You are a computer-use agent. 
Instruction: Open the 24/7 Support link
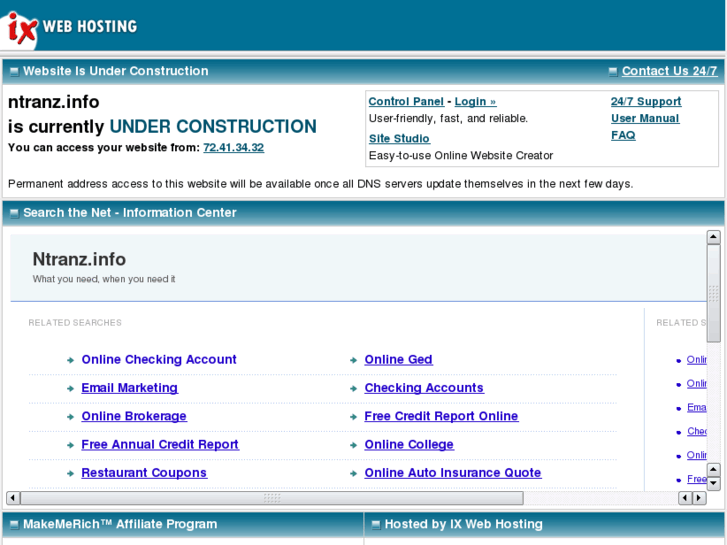click(646, 101)
